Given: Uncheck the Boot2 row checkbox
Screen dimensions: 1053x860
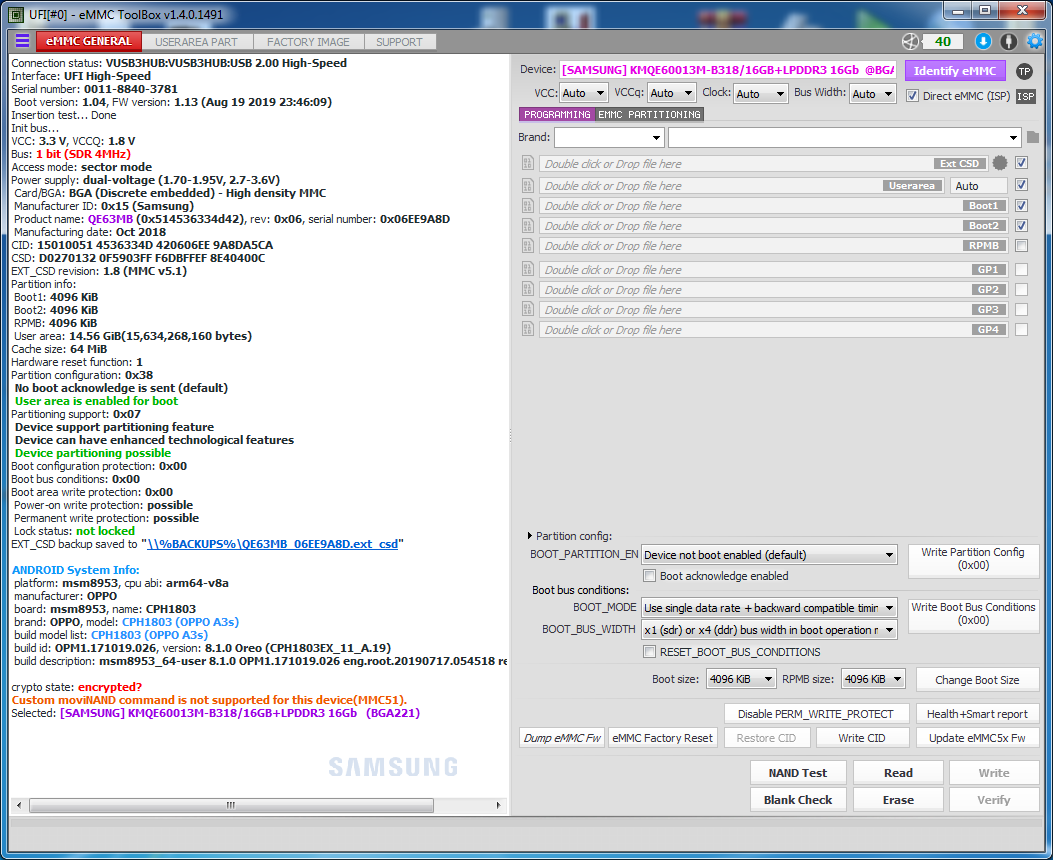Looking at the screenshot, I should click(1021, 226).
